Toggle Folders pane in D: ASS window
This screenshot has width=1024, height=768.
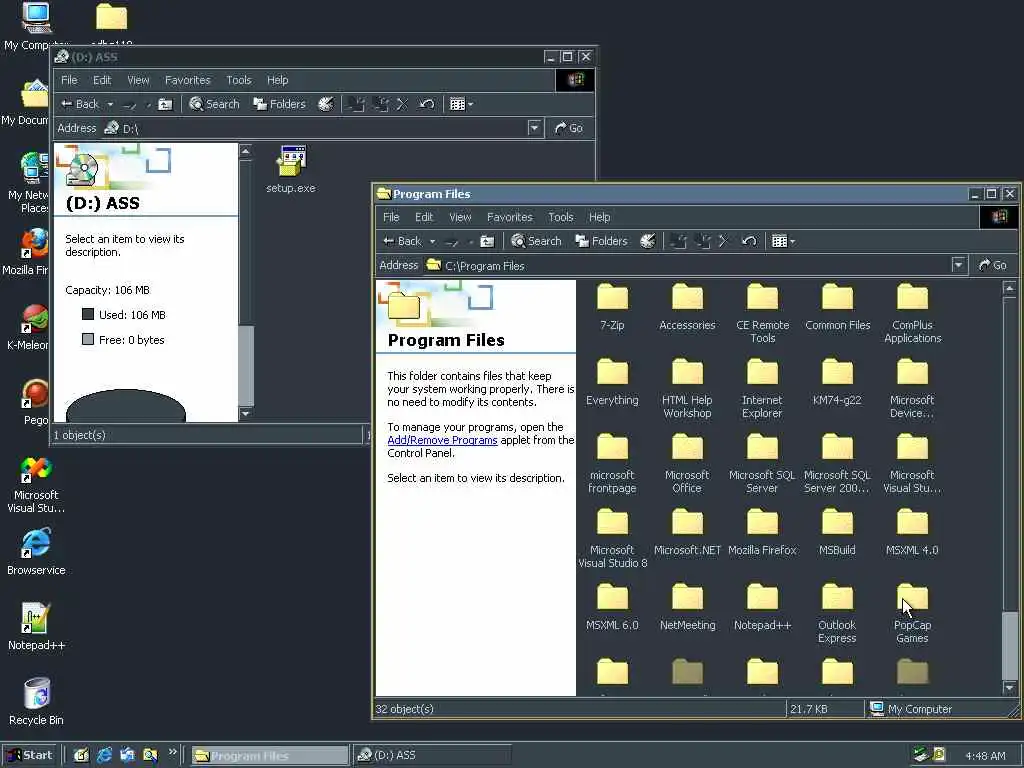(279, 104)
